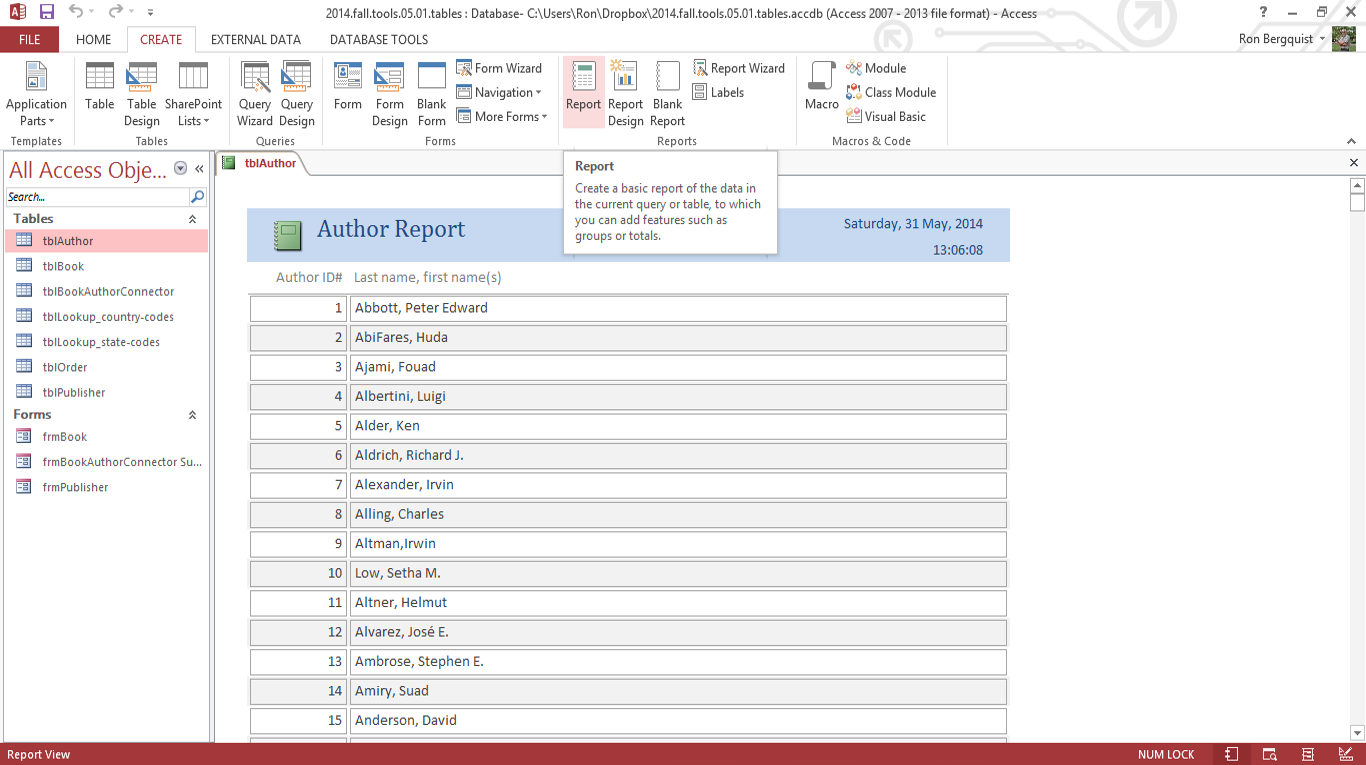Image resolution: width=1366 pixels, height=765 pixels.
Task: Click the Report Design icon
Action: (x=625, y=94)
